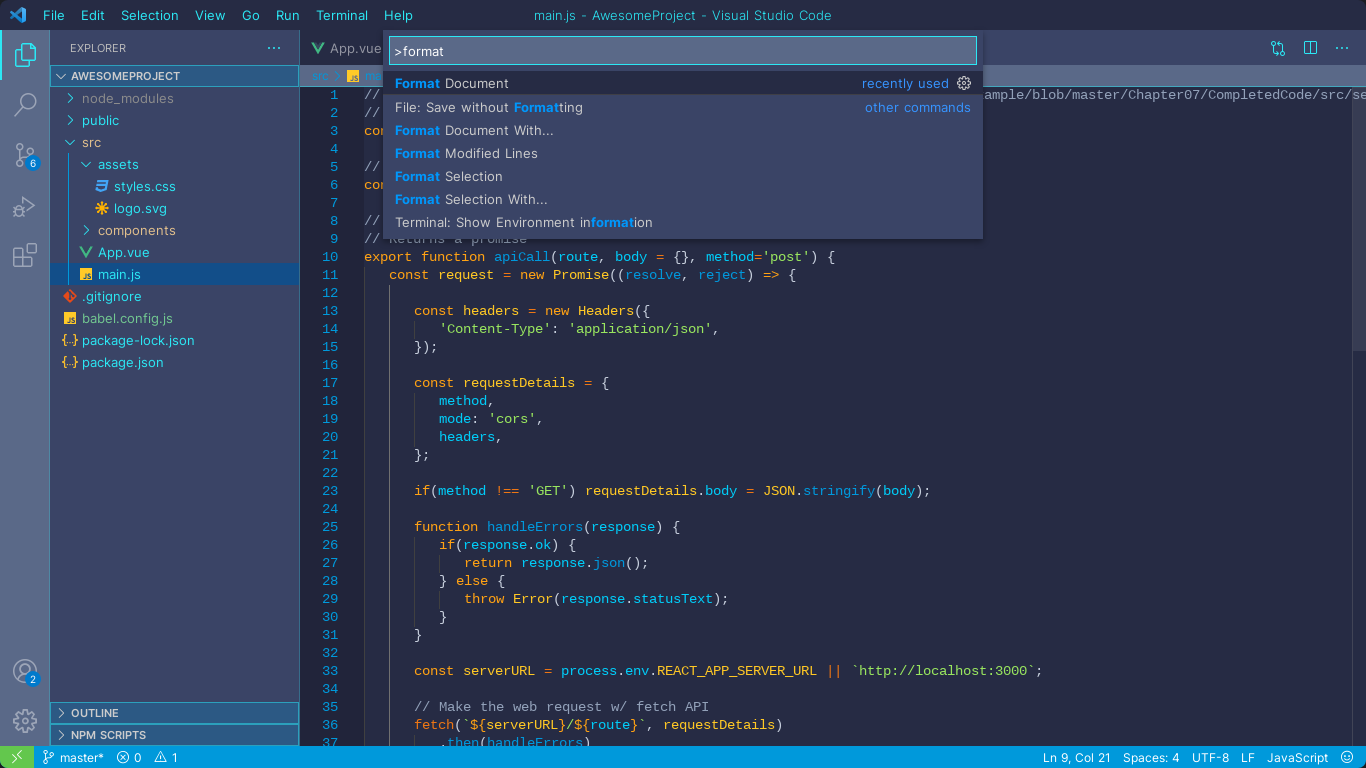The image size is (1366, 768).
Task: Open the Edit menu
Action: point(93,15)
